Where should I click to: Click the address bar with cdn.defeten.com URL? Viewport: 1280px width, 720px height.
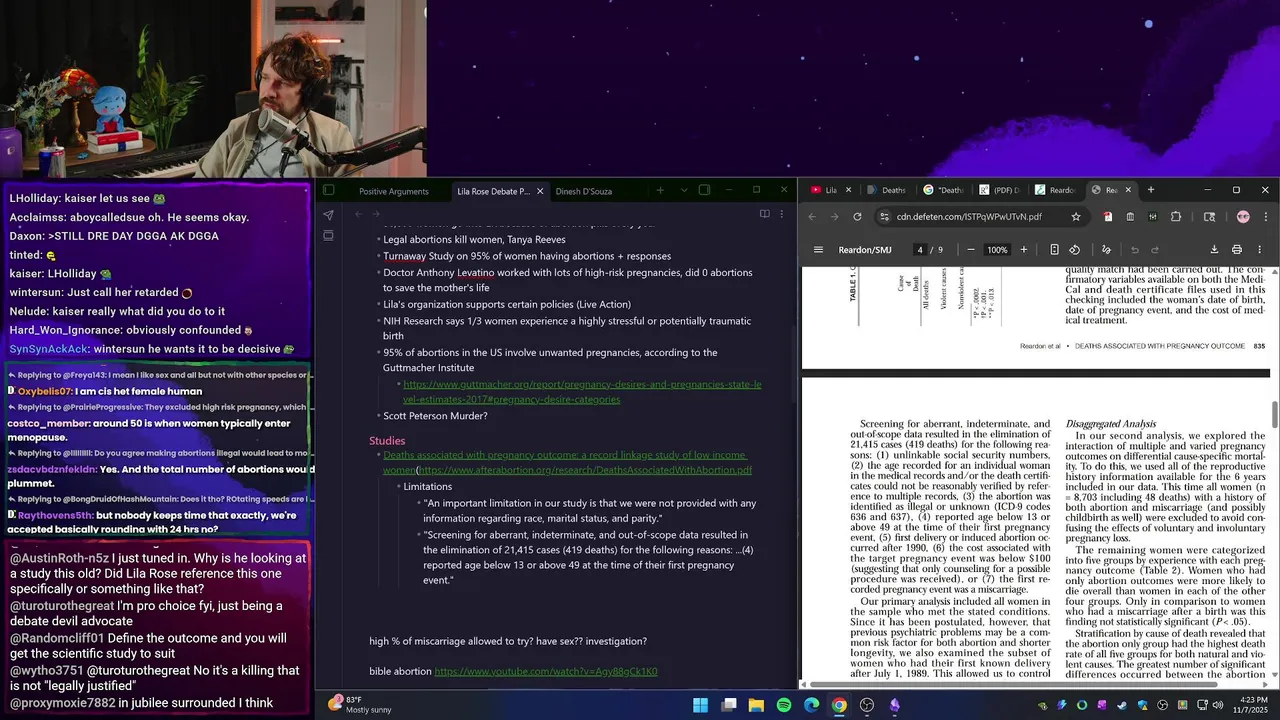pyautogui.click(x=969, y=217)
